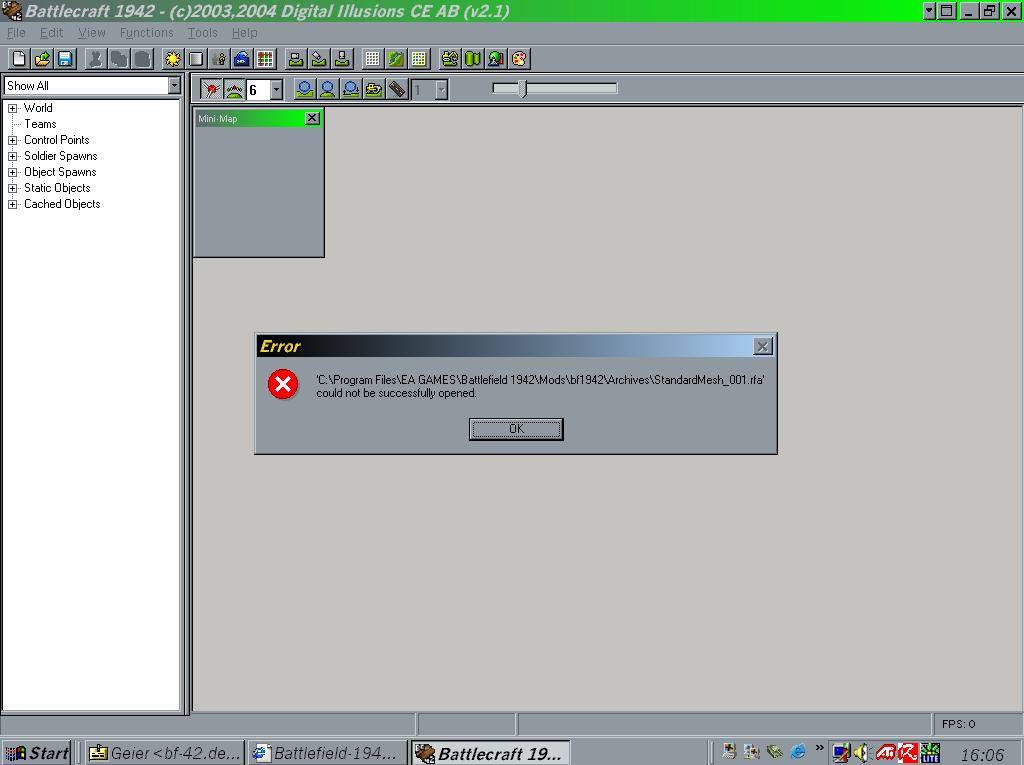
Task: Click OK in the Error dialog
Action: point(516,429)
